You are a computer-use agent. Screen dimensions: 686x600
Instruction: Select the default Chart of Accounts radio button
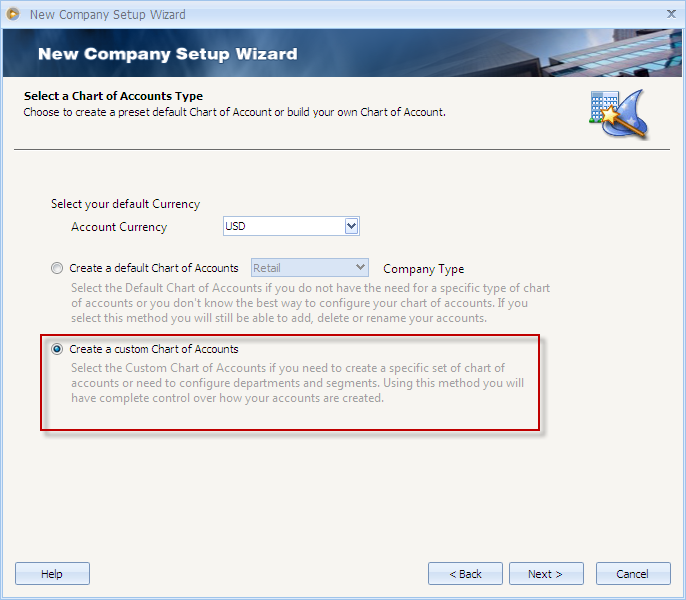click(57, 268)
